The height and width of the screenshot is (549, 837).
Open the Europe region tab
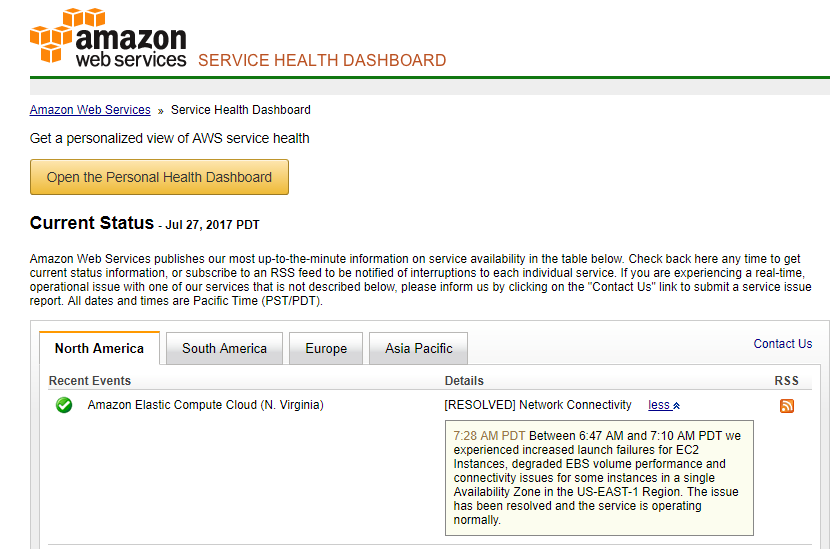pos(326,348)
